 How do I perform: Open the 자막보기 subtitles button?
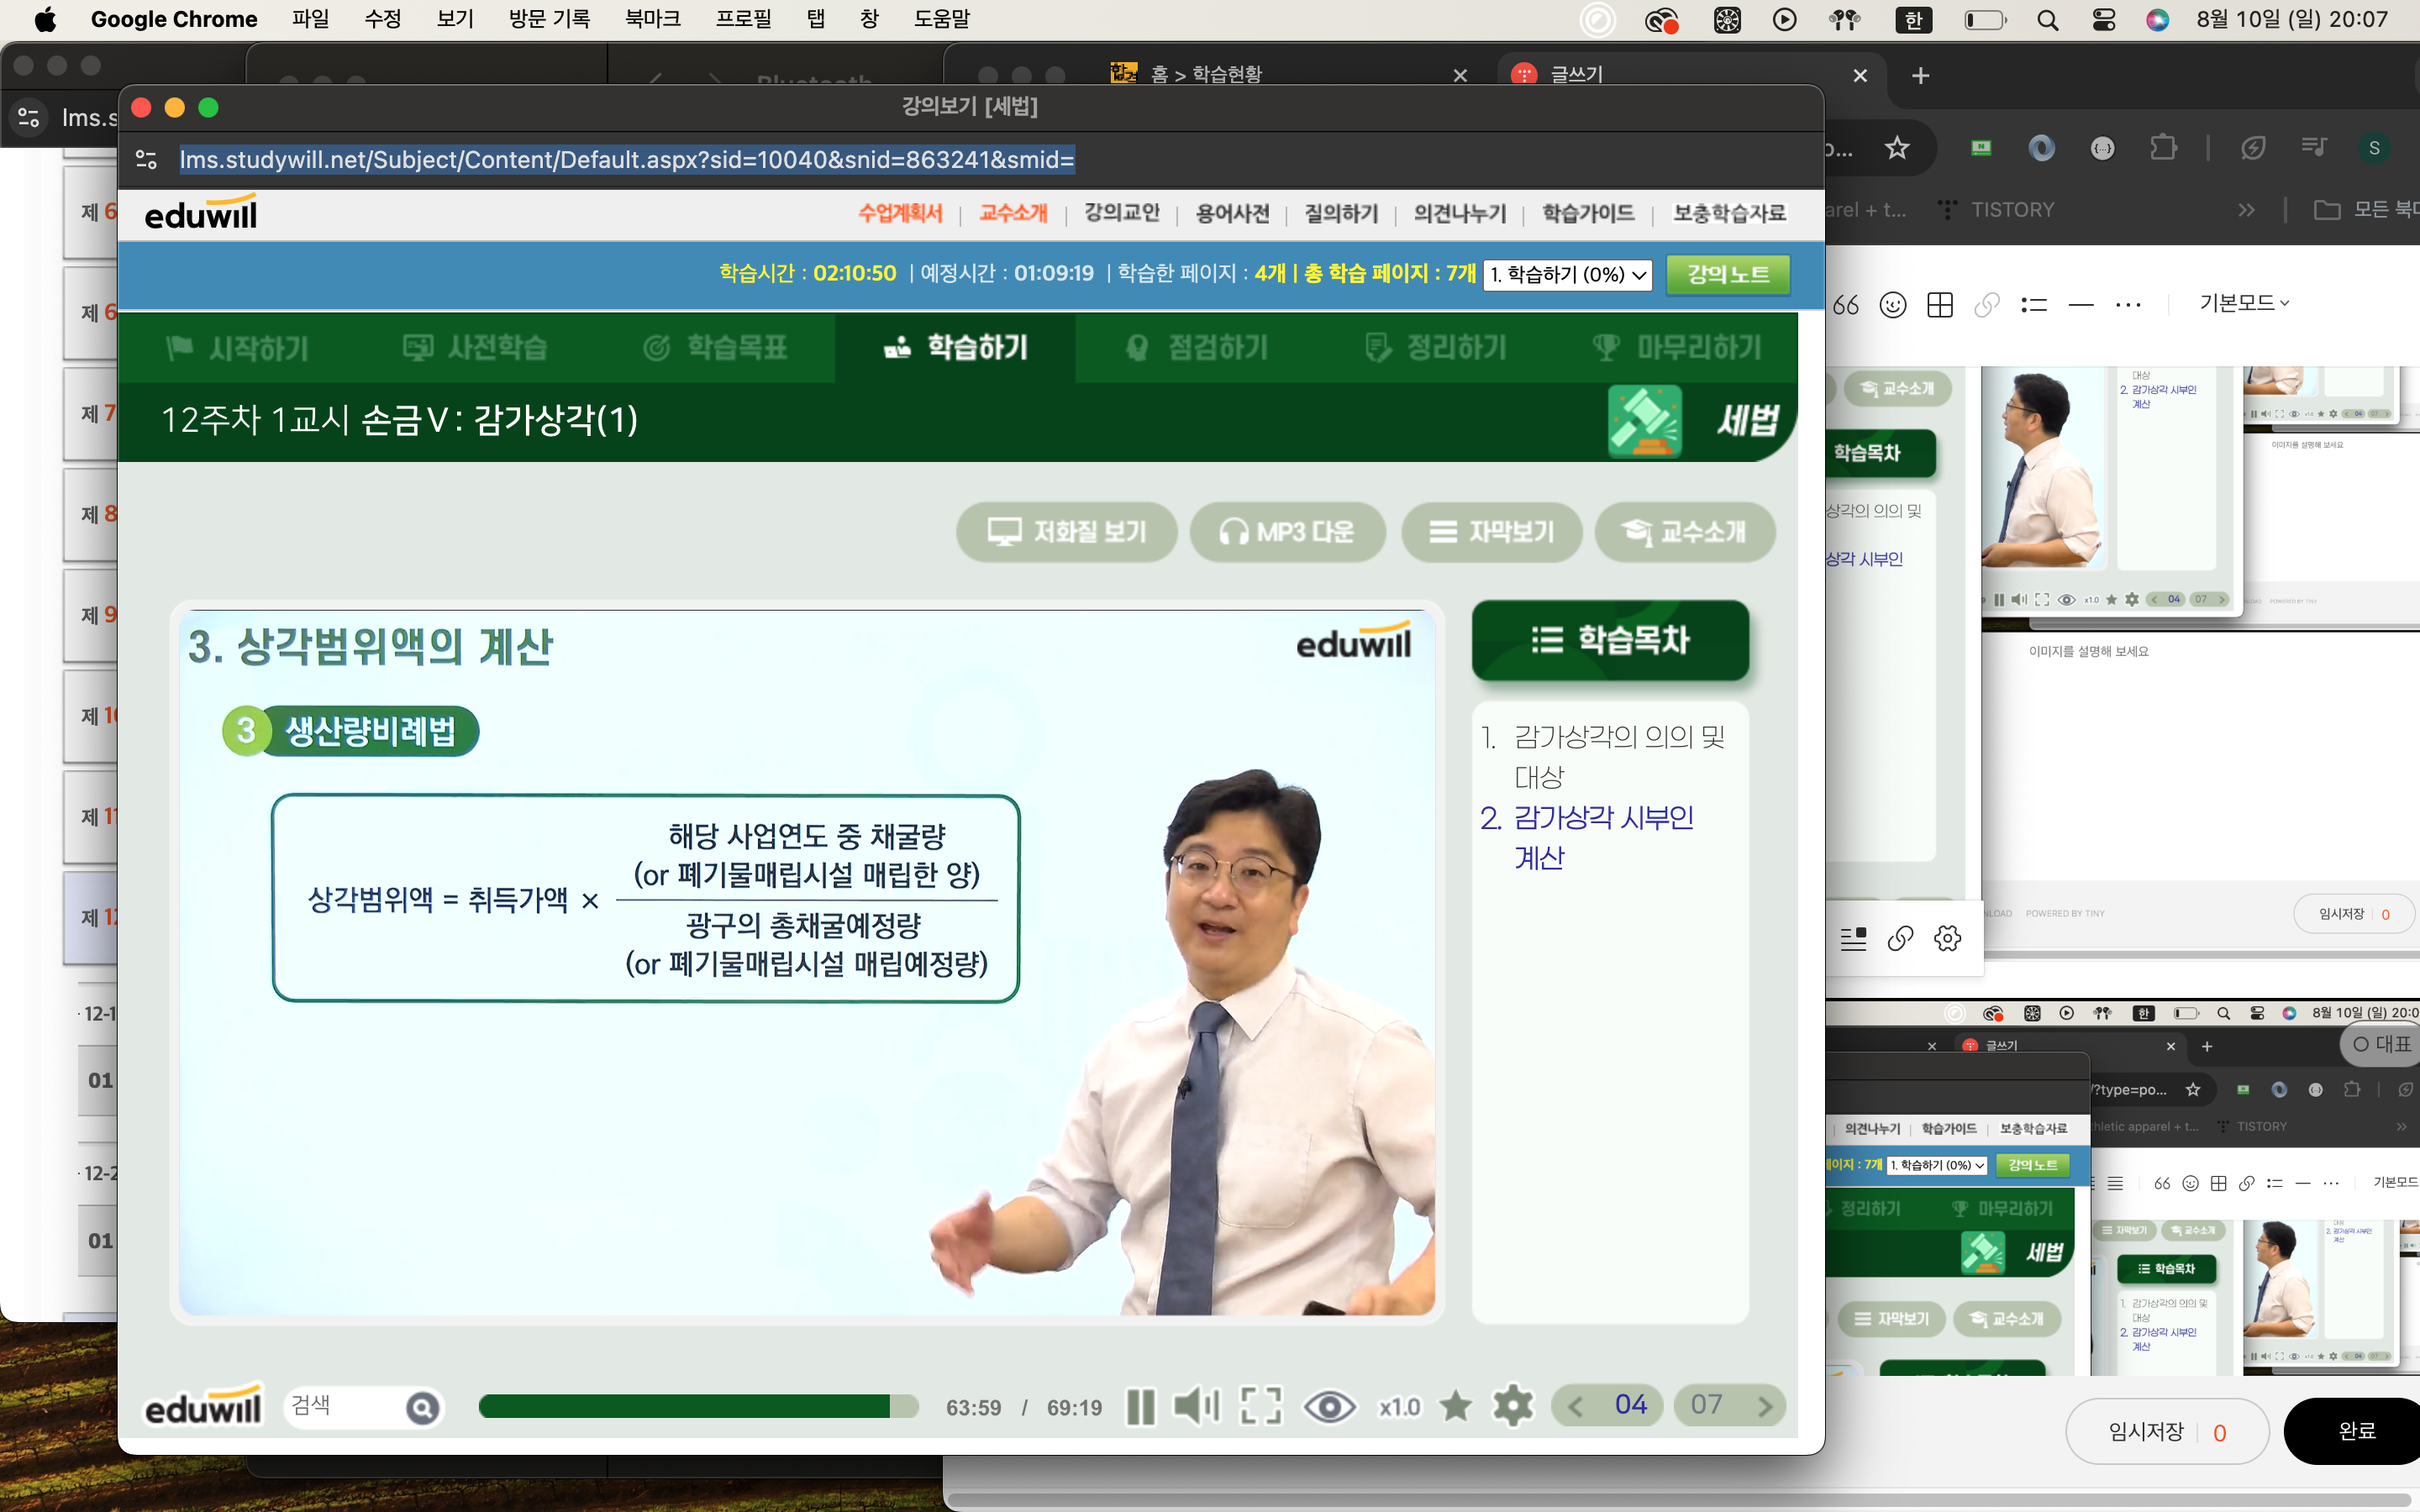click(x=1491, y=532)
